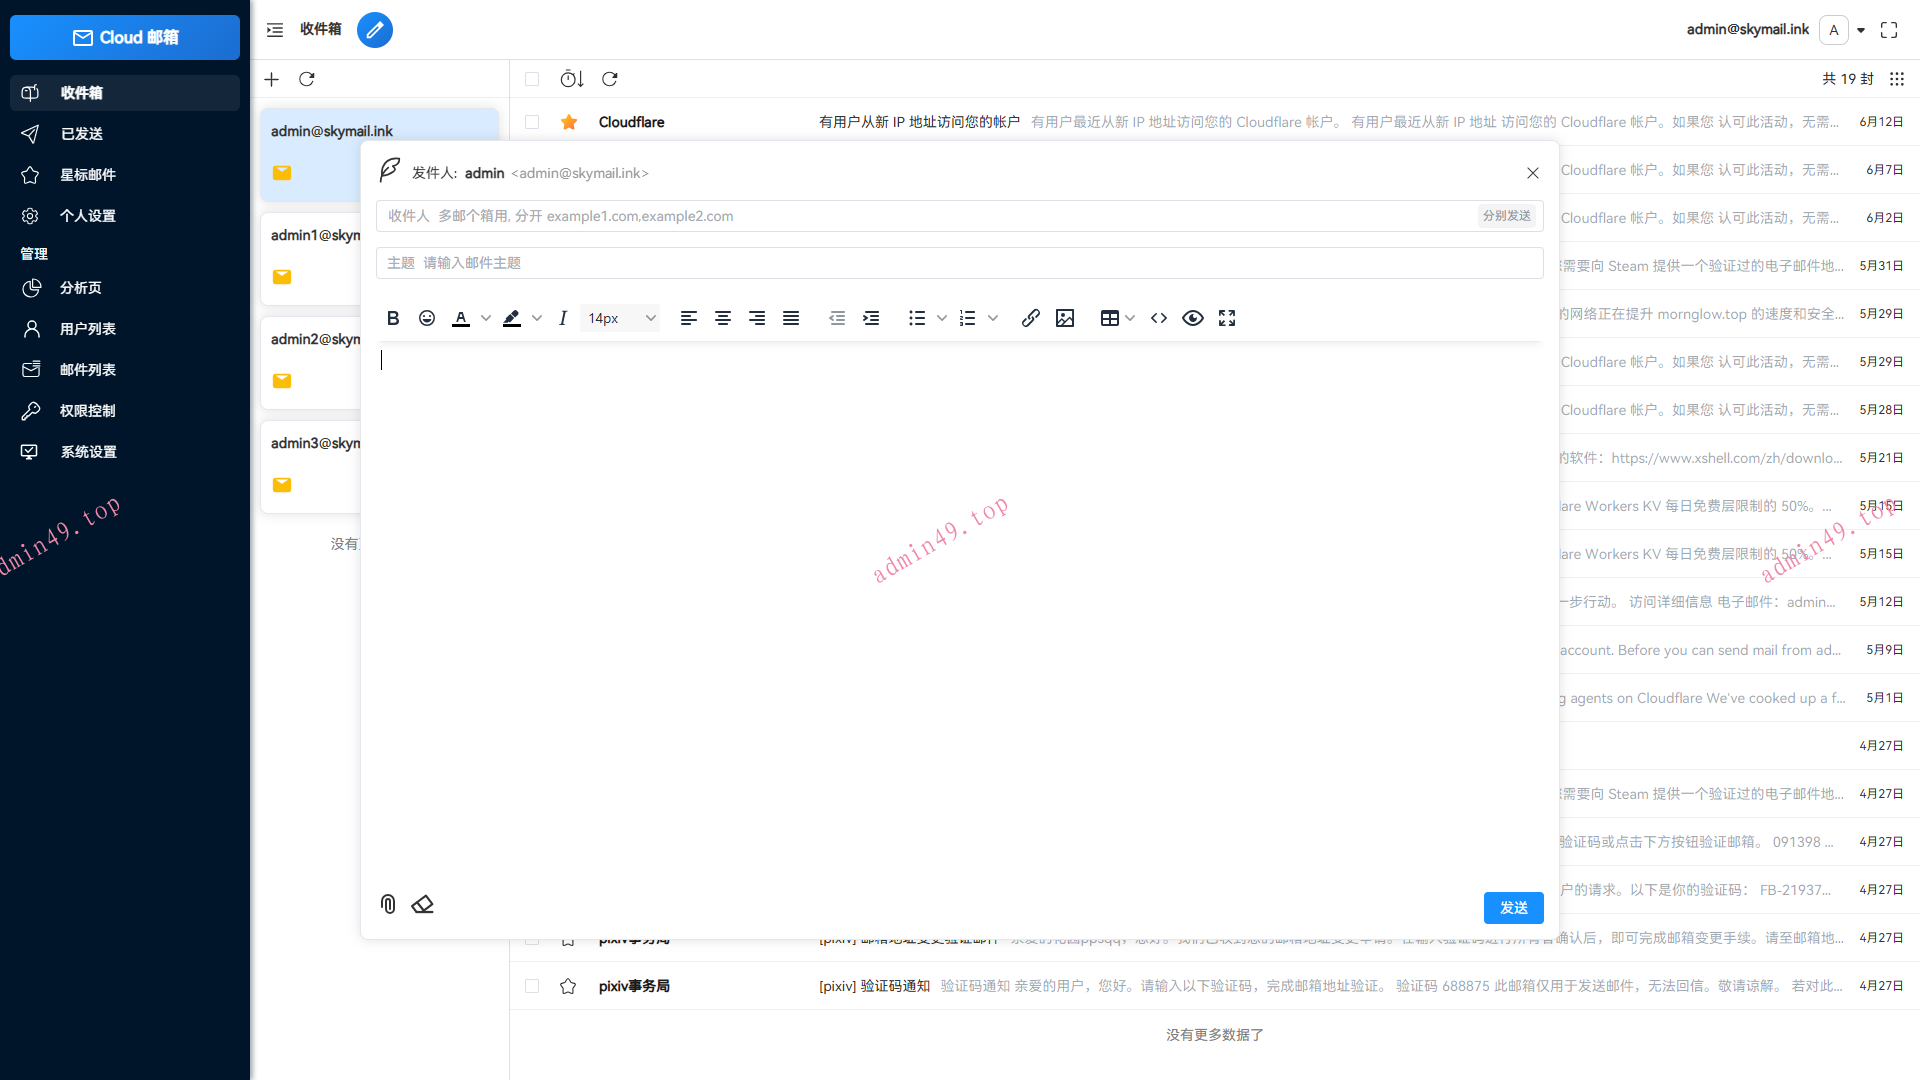This screenshot has width=1920, height=1080.
Task: Open code view in the editor toolbar
Action: point(1159,318)
